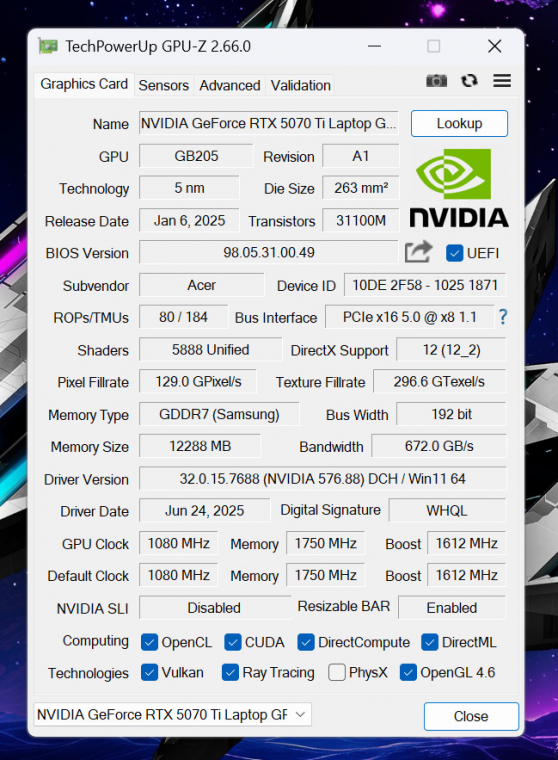558x760 pixels.
Task: Take a screenshot with the camera icon
Action: (436, 81)
